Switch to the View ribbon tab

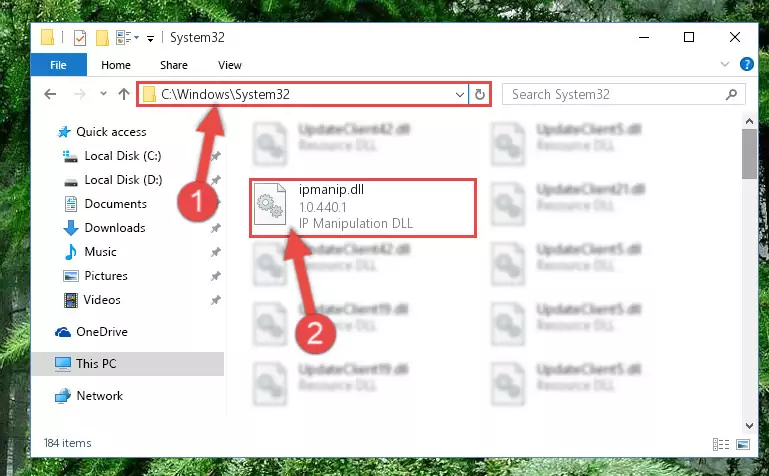230,65
